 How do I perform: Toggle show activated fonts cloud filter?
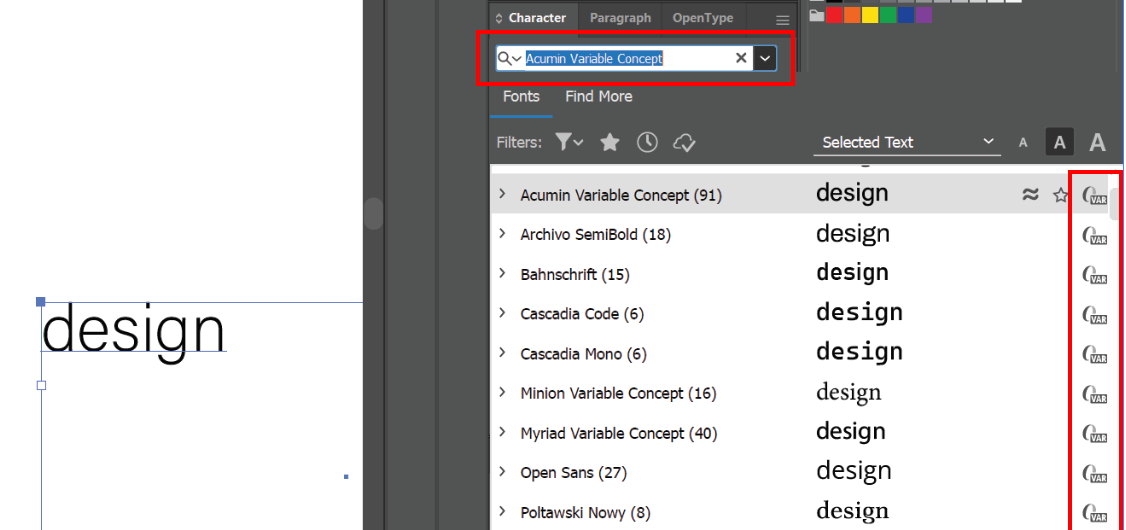pos(684,143)
